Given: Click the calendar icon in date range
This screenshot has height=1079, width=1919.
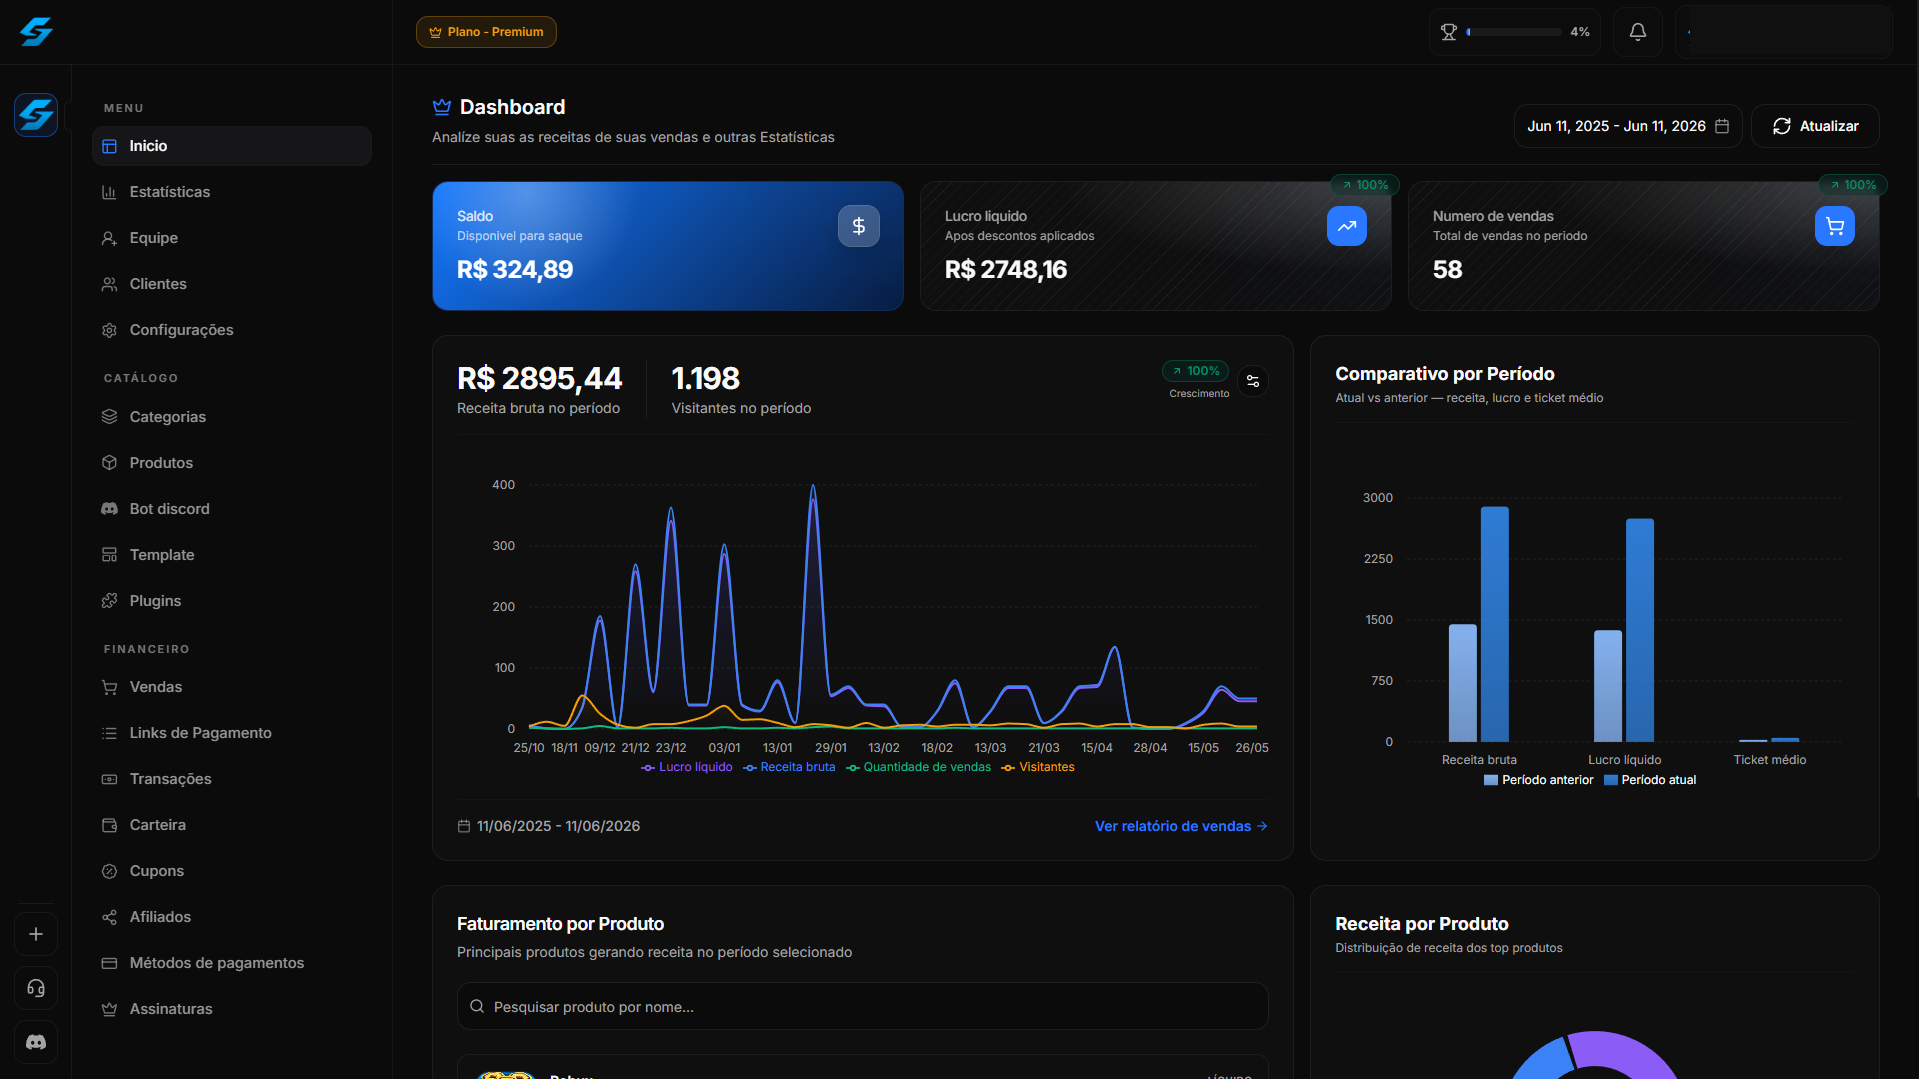Looking at the screenshot, I should point(1721,126).
